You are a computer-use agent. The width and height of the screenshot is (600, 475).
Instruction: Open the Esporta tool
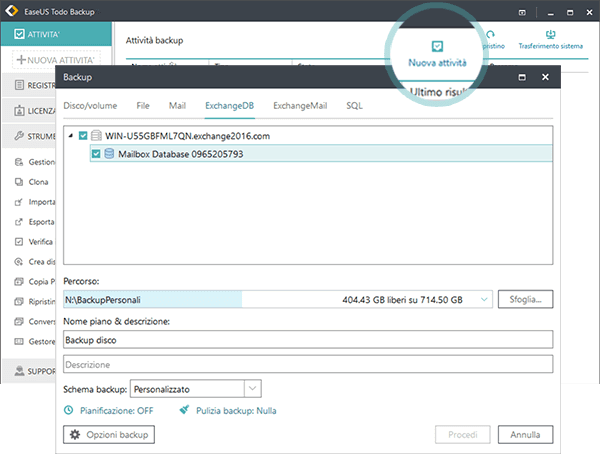[34, 222]
